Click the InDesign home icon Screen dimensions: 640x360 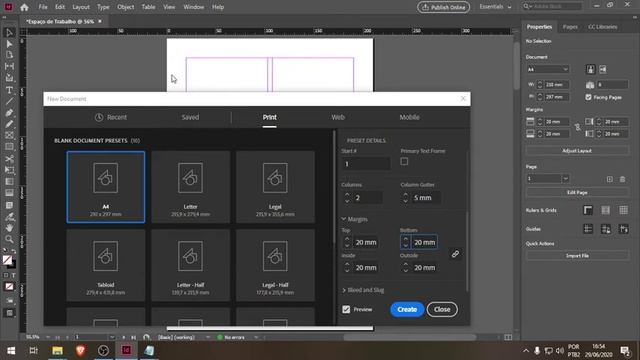[x=24, y=7]
